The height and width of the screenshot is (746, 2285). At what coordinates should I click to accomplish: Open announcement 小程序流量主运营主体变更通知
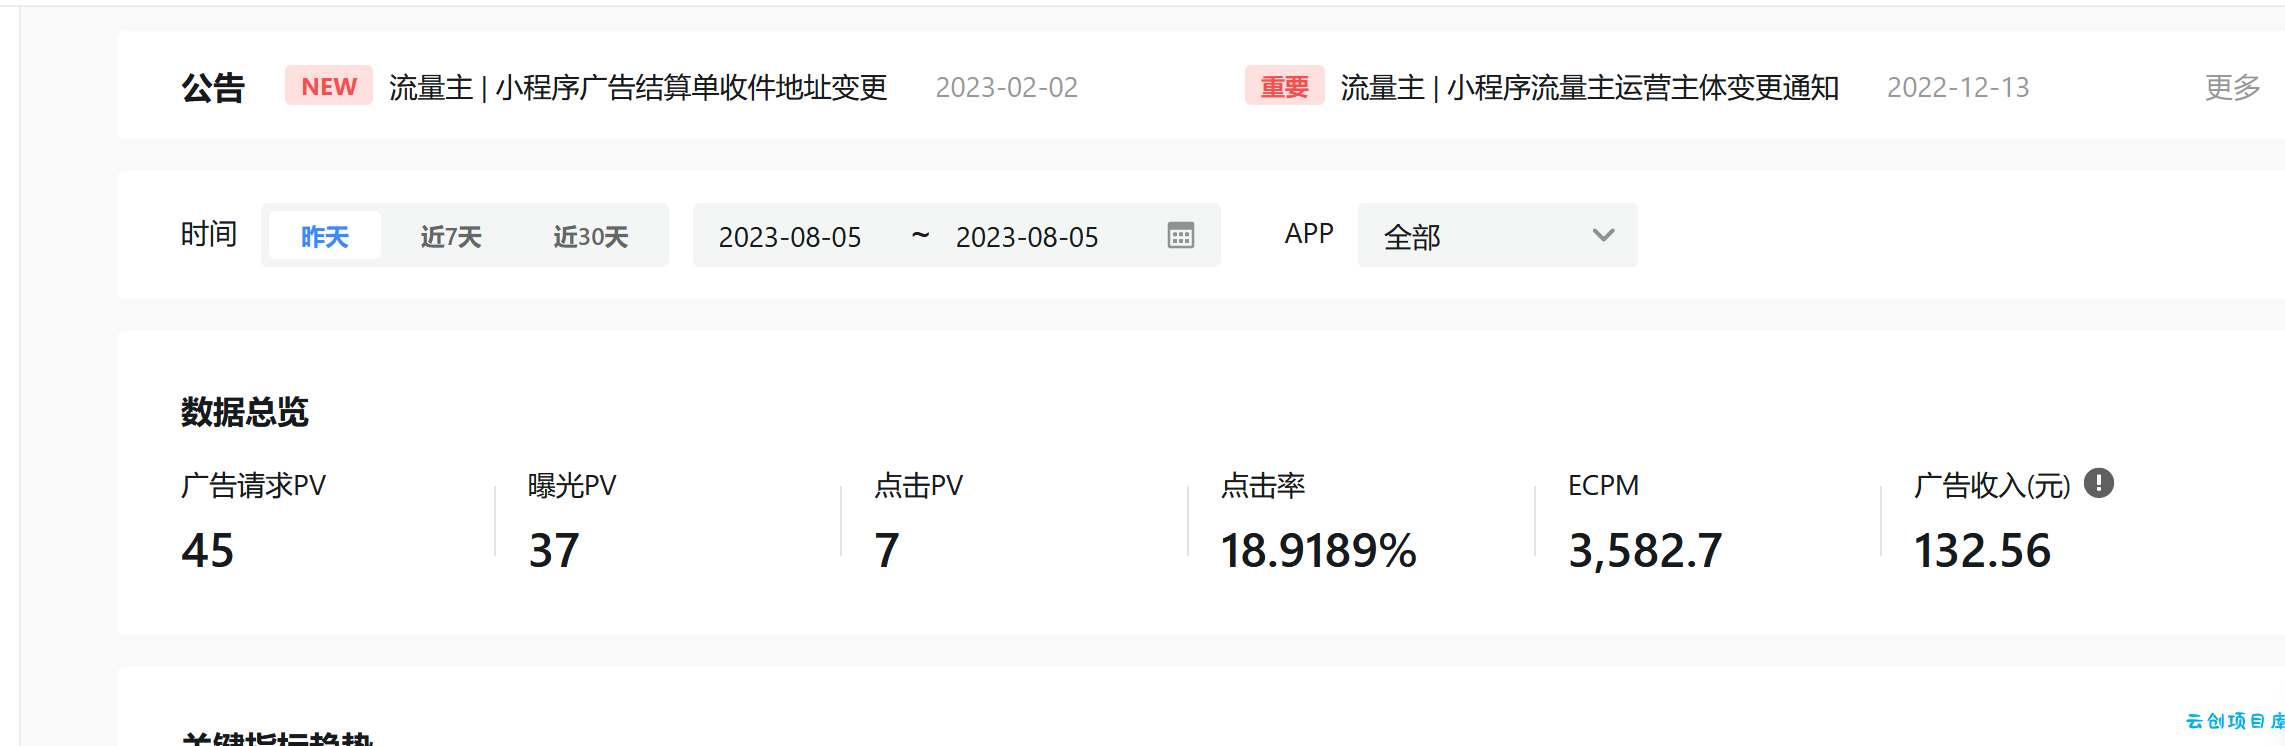1590,88
